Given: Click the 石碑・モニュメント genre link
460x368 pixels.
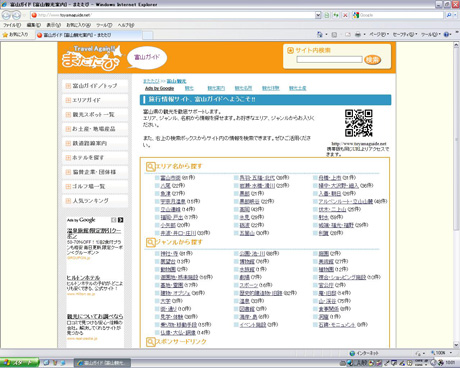Looking at the screenshot, I should [337, 324].
